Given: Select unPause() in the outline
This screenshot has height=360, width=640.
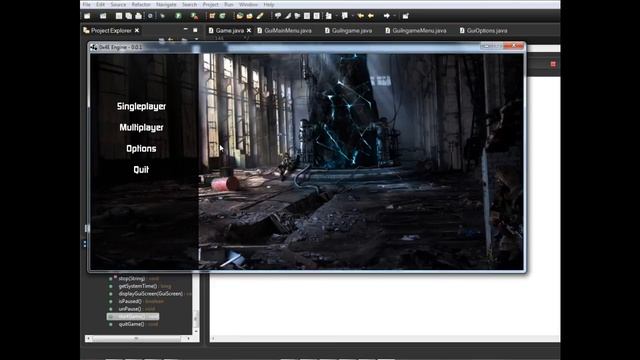Looking at the screenshot, I should point(130,309).
